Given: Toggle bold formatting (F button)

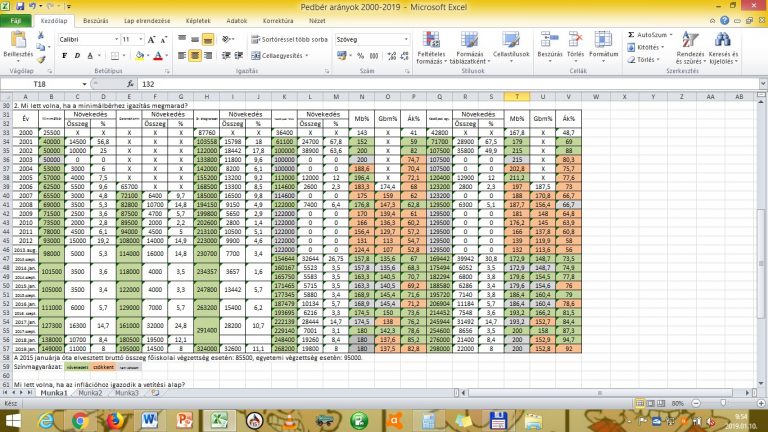Looking at the screenshot, I should (63, 56).
